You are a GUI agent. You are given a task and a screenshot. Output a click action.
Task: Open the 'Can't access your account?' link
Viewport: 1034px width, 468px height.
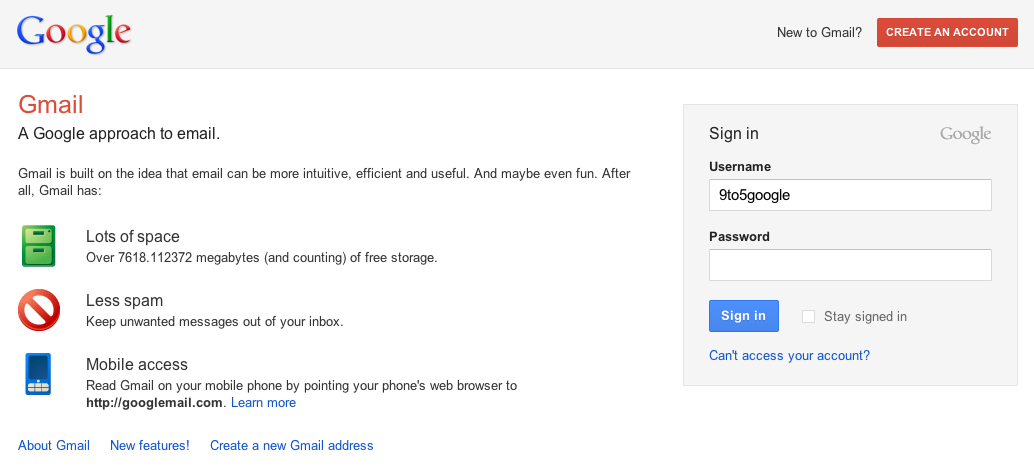pyautogui.click(x=789, y=355)
